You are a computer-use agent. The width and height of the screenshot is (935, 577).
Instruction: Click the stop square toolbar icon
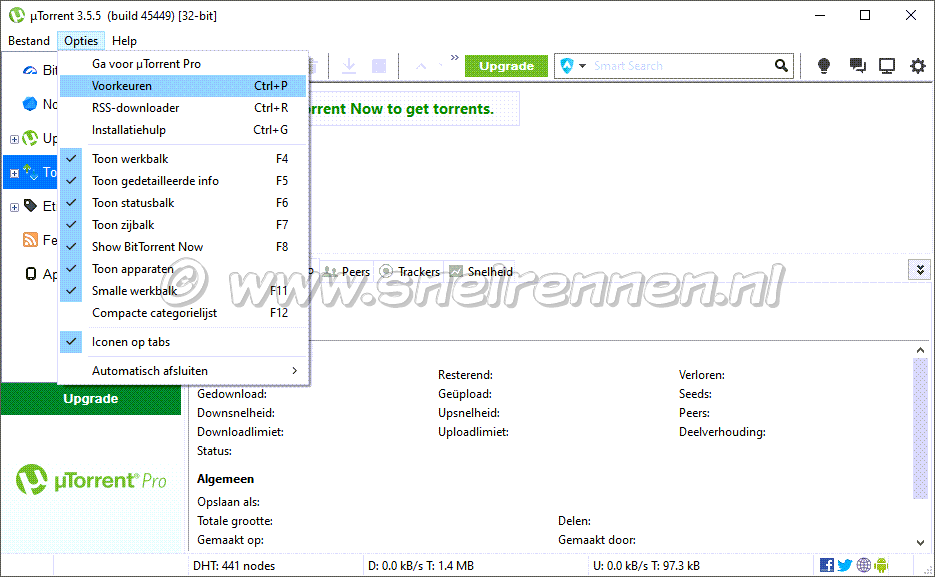pyautogui.click(x=379, y=66)
